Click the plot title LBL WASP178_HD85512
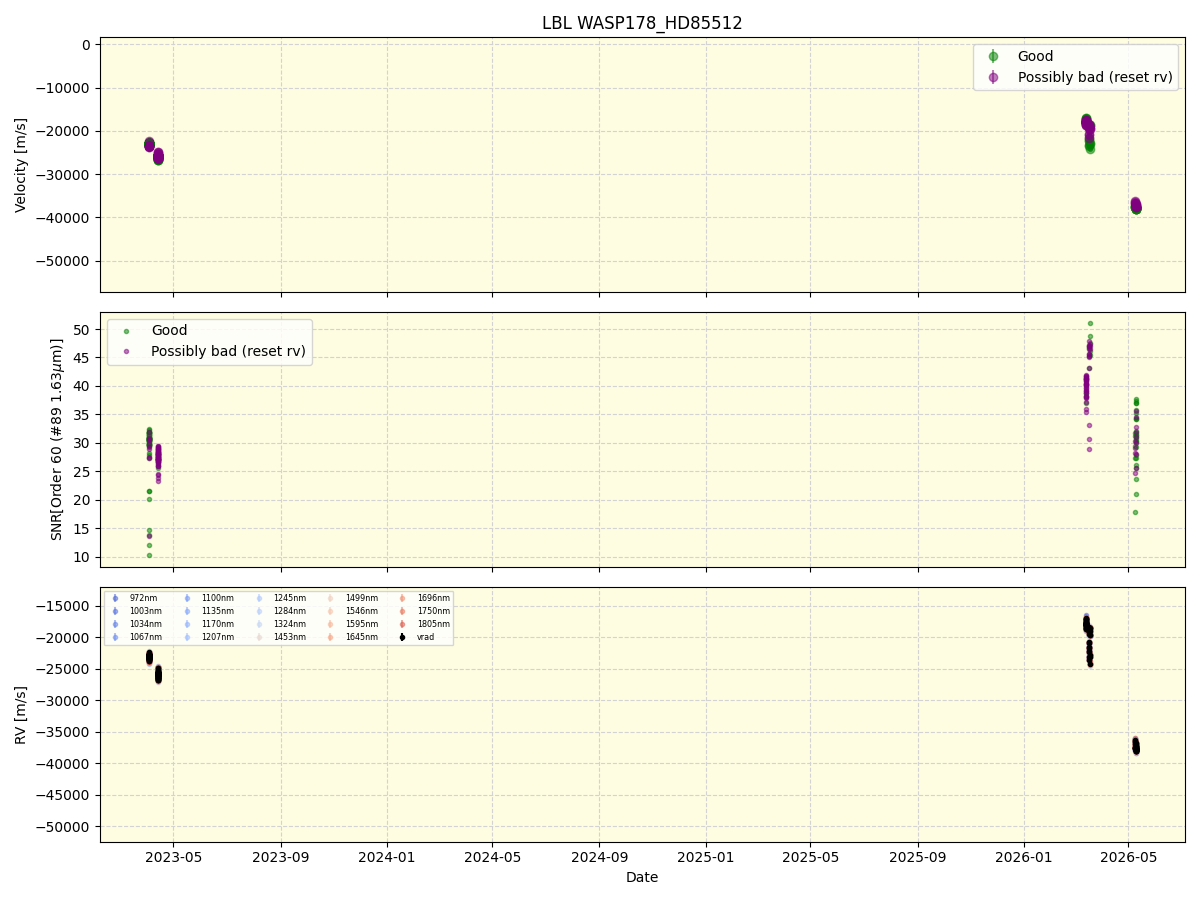This screenshot has height=900, width=1200. pyautogui.click(x=642, y=23)
